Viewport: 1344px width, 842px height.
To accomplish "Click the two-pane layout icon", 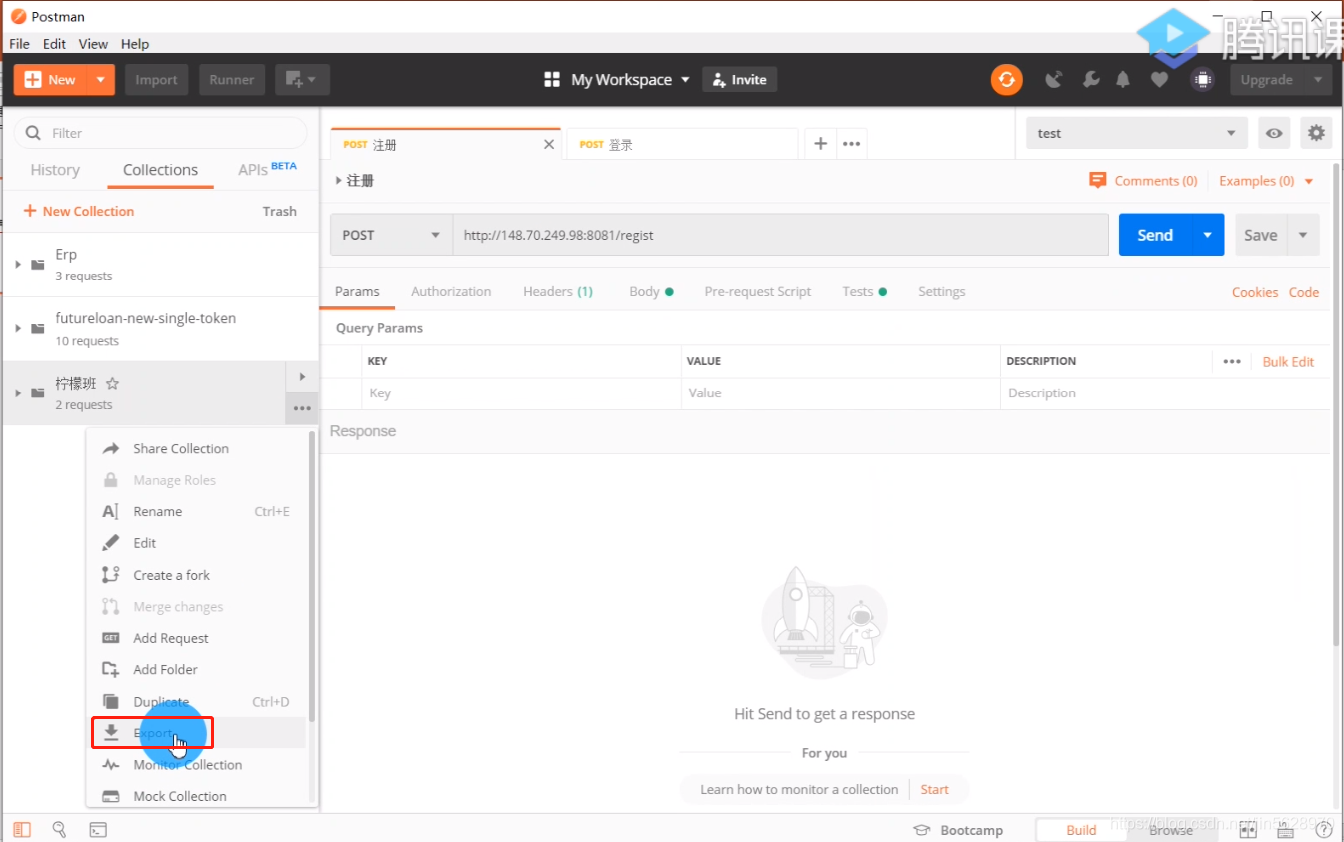I will click(1248, 830).
